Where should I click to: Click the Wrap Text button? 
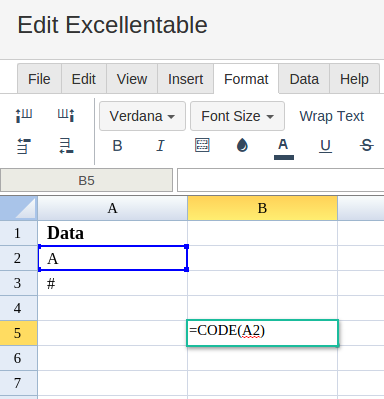(x=332, y=116)
